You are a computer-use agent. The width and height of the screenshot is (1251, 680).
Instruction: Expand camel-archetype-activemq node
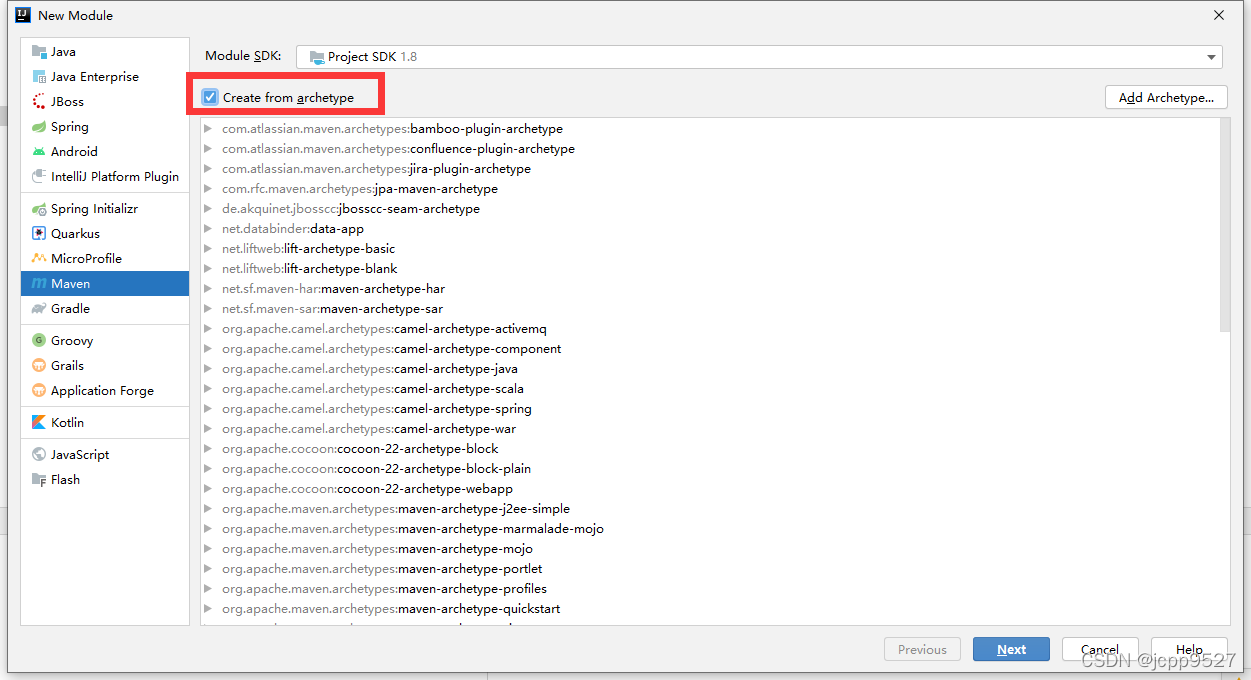click(208, 329)
